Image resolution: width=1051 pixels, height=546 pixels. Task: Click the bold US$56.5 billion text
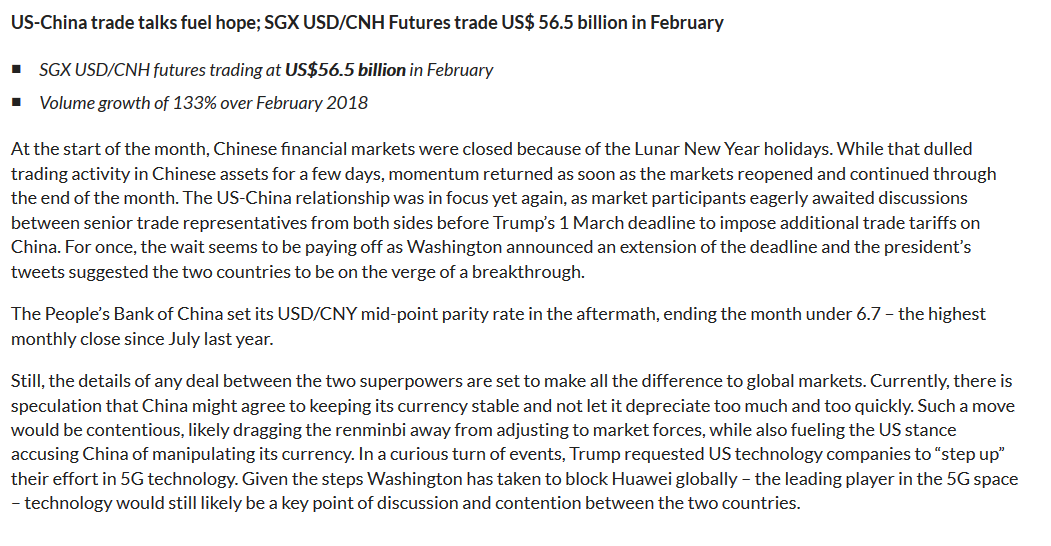pyautogui.click(x=345, y=70)
